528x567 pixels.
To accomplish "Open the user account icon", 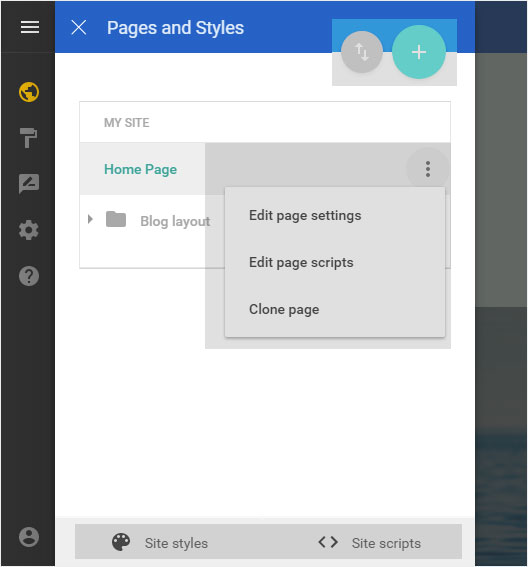I will 29,537.
